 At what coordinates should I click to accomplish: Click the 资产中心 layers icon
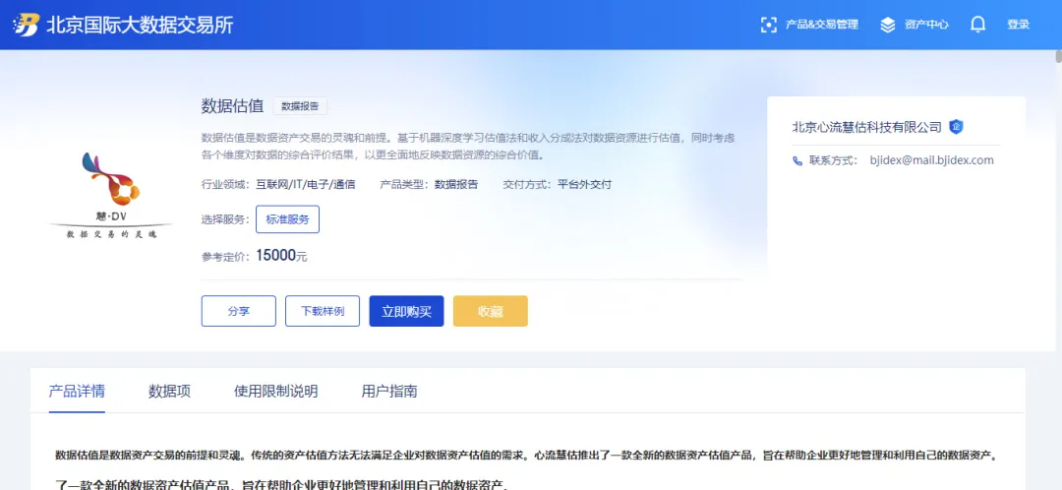(x=887, y=25)
